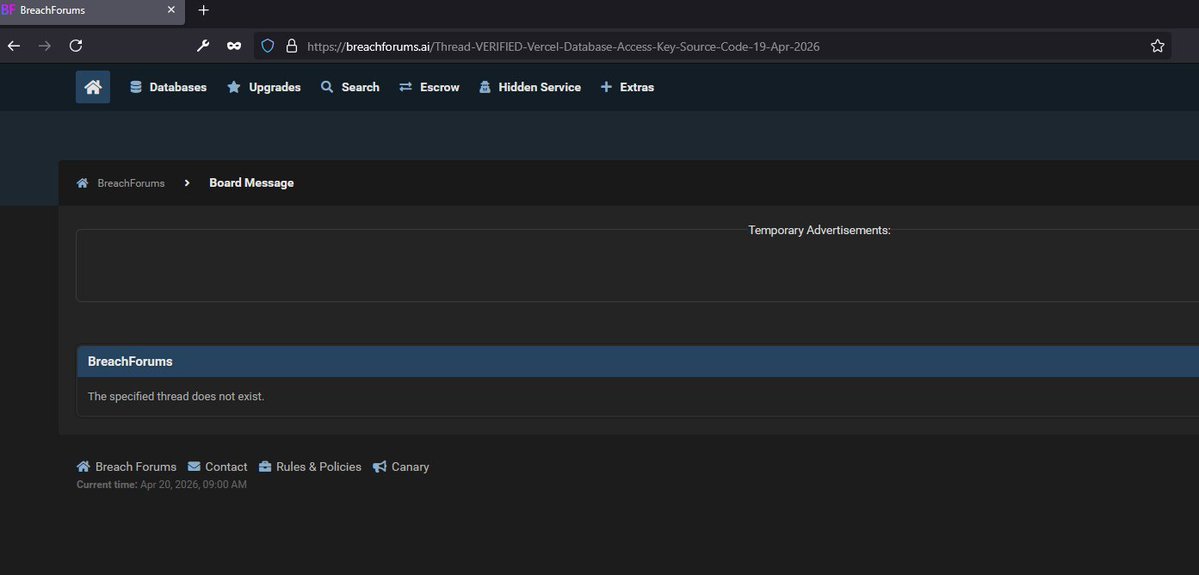The width and height of the screenshot is (1199, 575).
Task: Click the Board Message breadcrumb text
Action: pos(252,184)
